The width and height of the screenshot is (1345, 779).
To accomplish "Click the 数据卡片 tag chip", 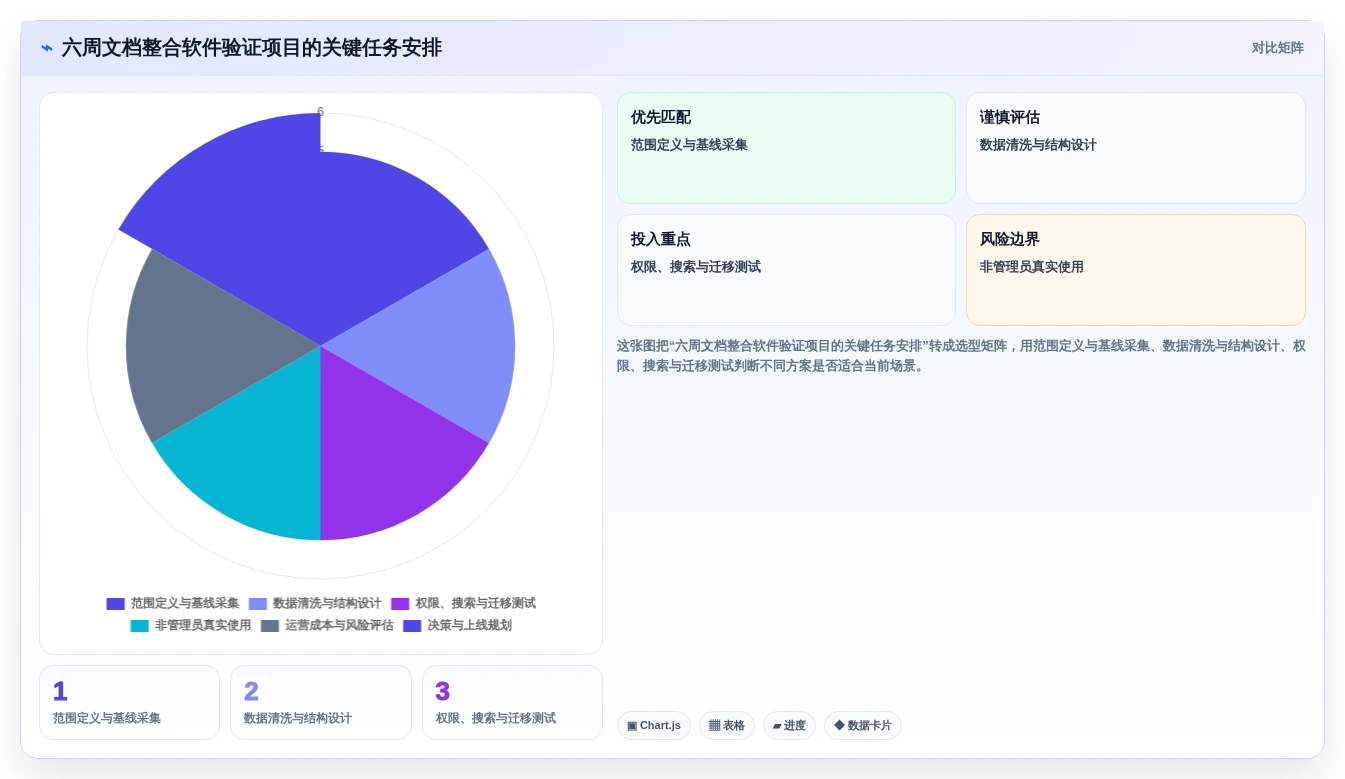I will pyautogui.click(x=863, y=726).
